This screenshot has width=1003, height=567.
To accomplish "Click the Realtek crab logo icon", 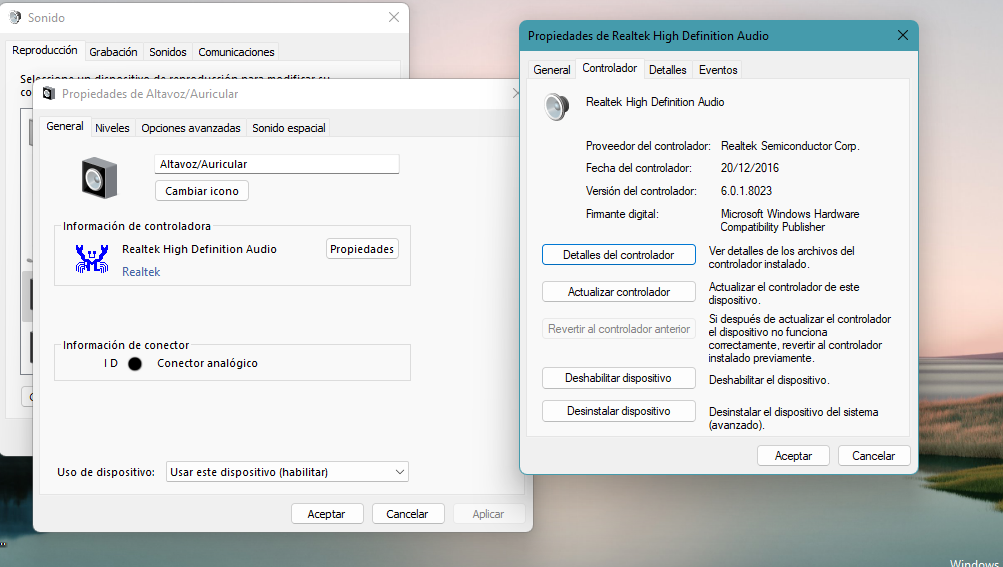I will tap(92, 259).
